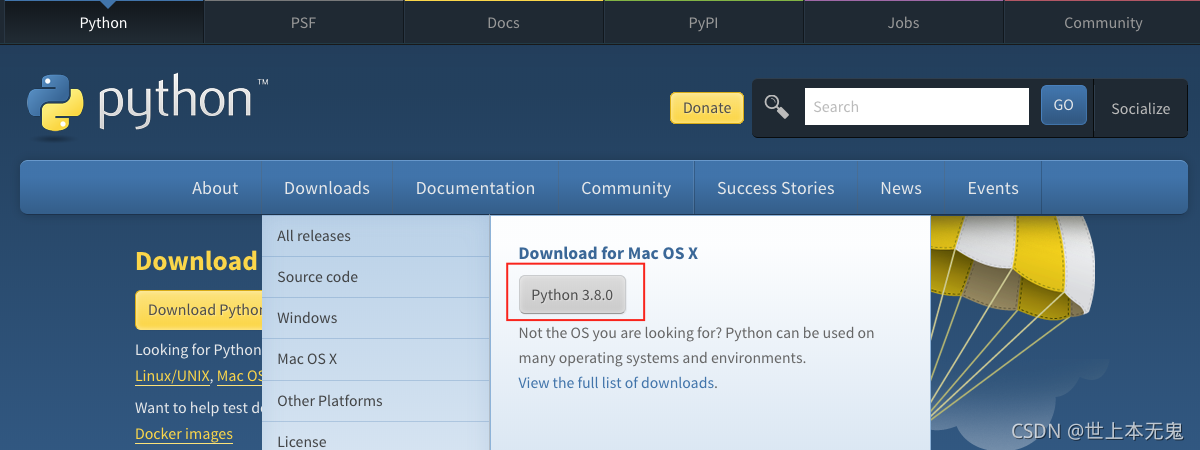Click the magnifying glass search icon

[777, 106]
